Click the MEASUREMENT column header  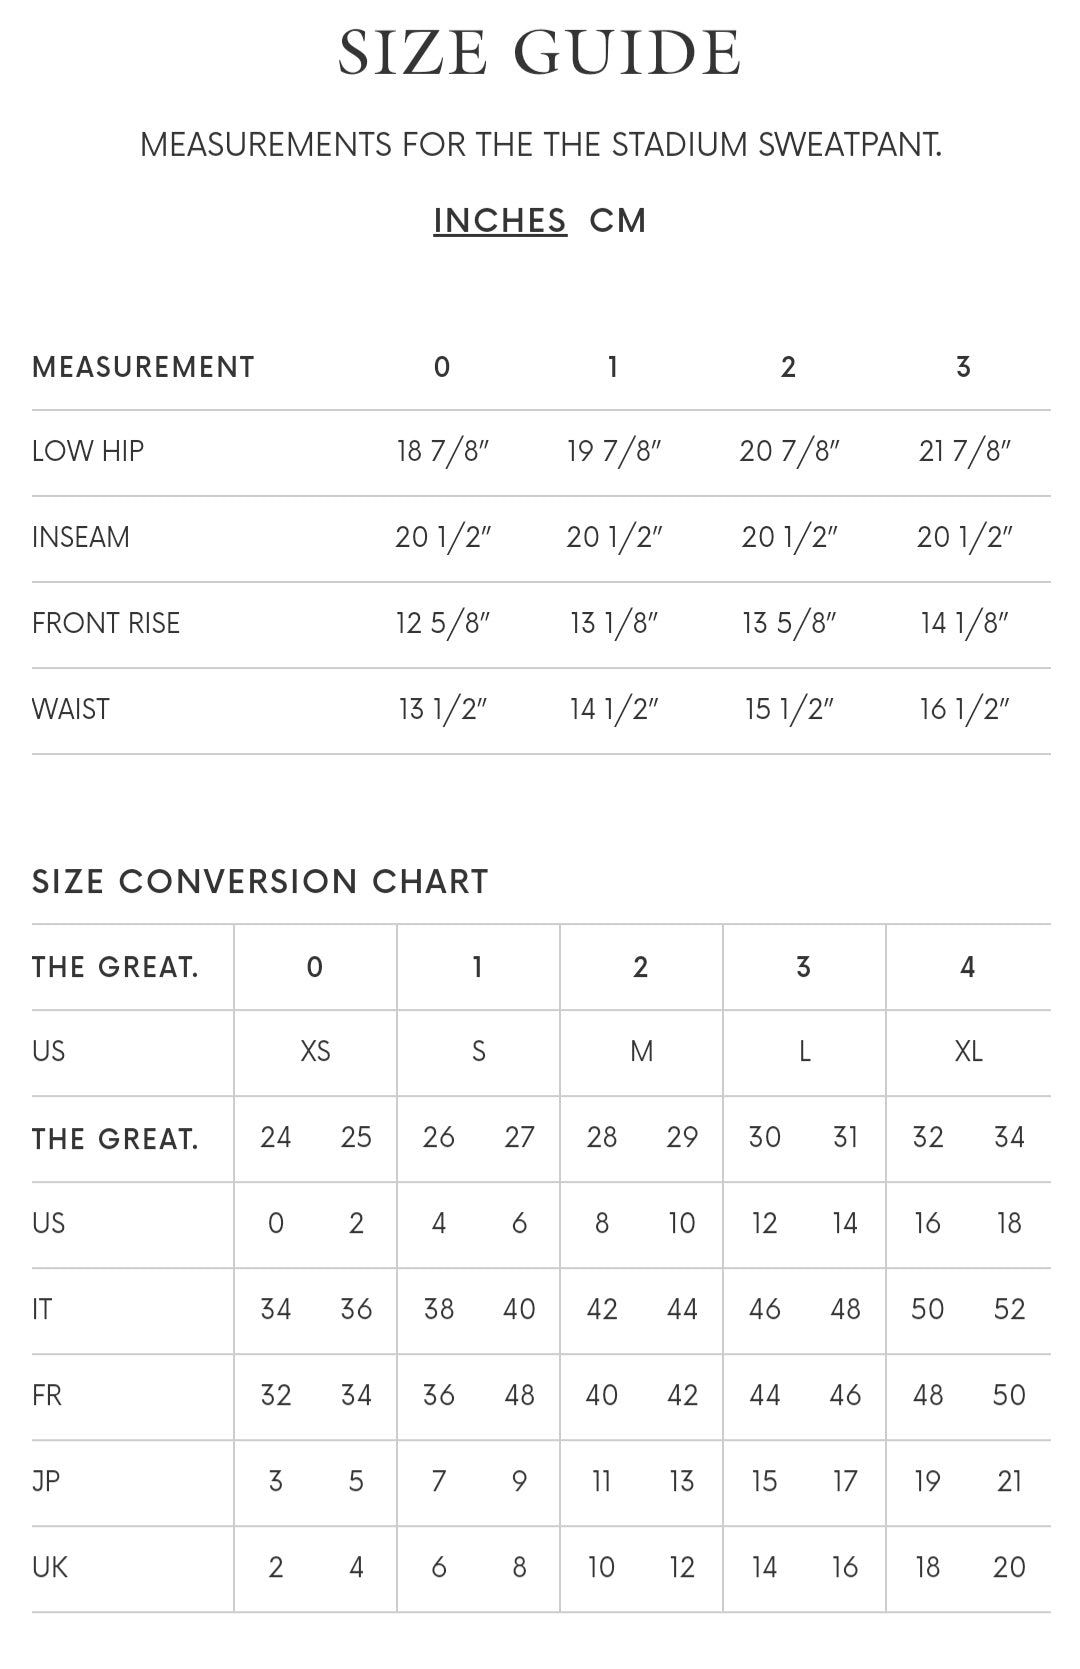[143, 367]
